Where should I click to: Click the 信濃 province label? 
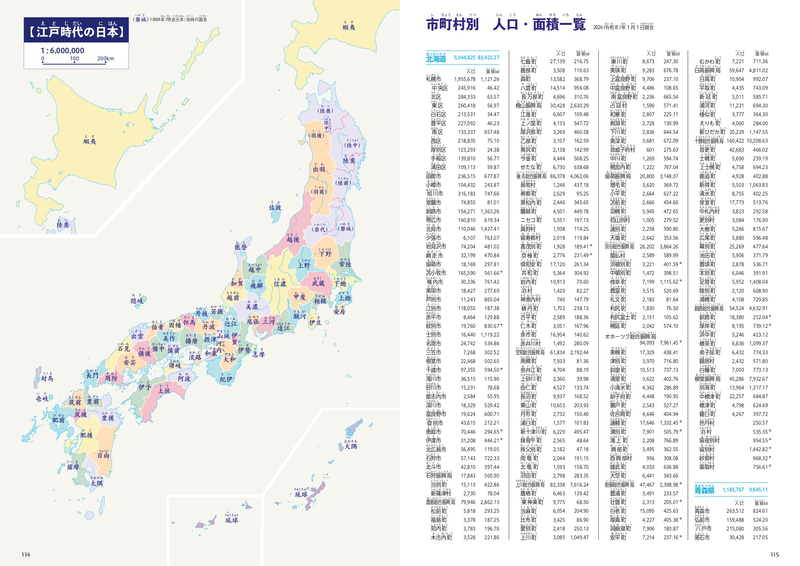(x=280, y=282)
